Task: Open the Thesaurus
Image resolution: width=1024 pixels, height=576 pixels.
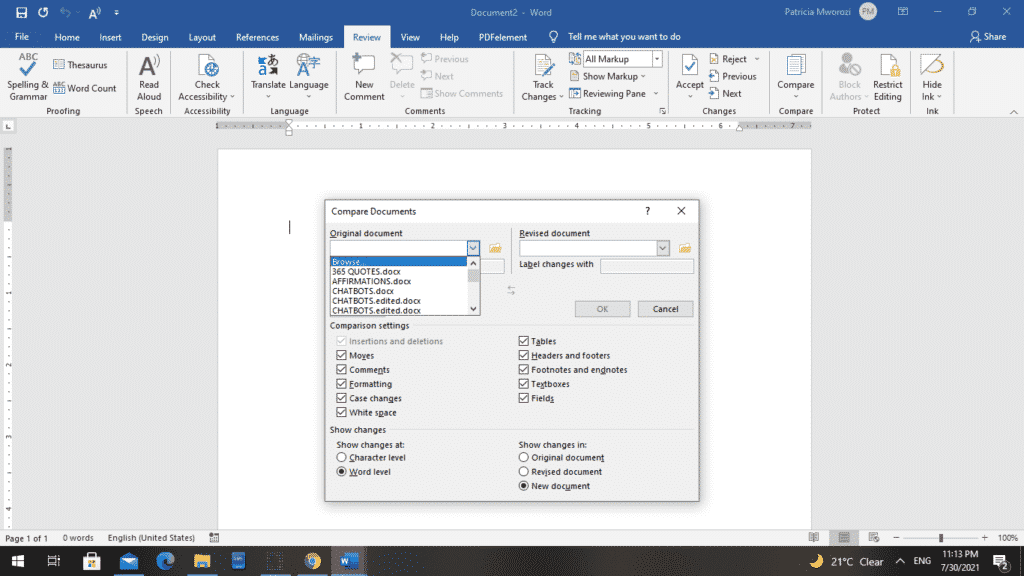Action: pyautogui.click(x=80, y=65)
